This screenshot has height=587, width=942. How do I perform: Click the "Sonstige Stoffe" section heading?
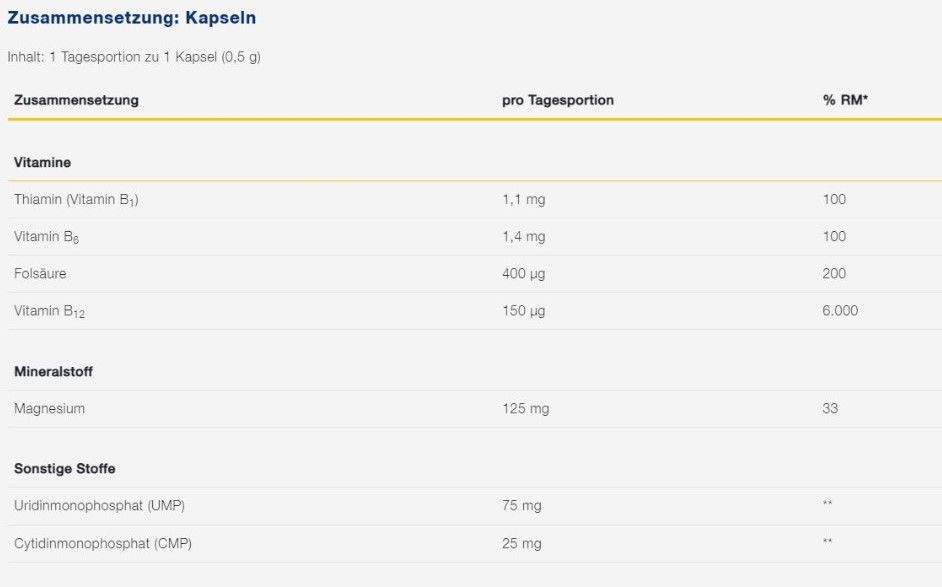[64, 468]
